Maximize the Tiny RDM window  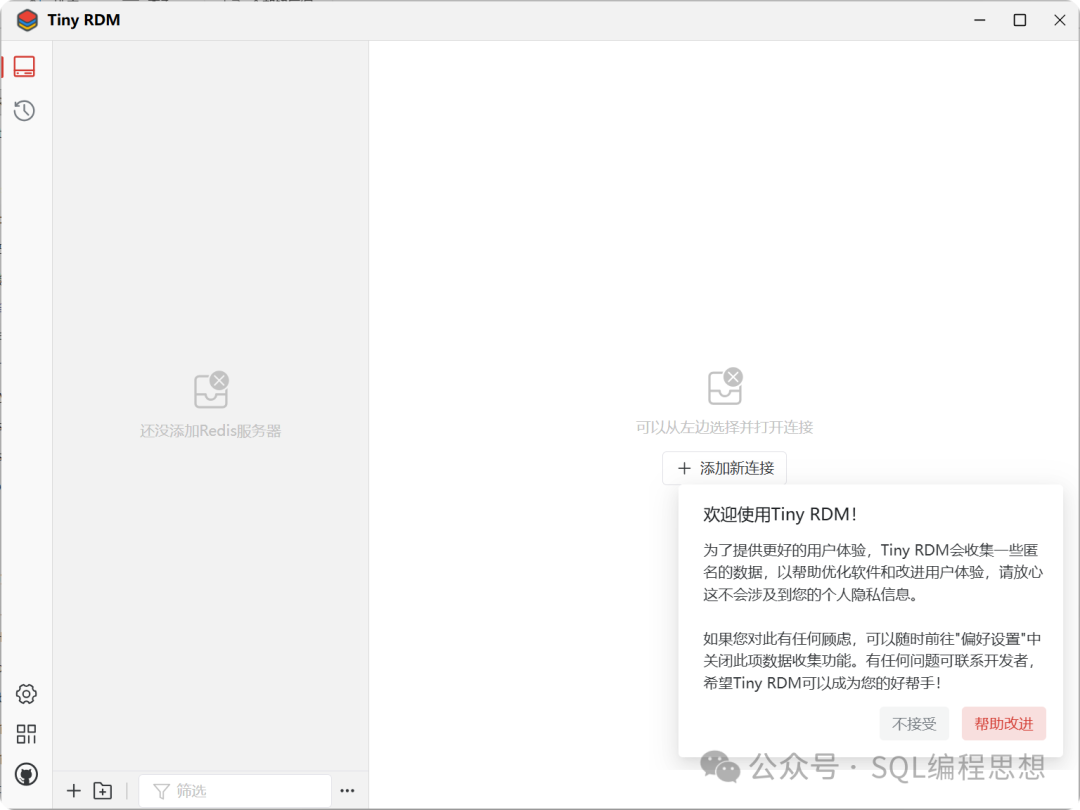pyautogui.click(x=1020, y=20)
